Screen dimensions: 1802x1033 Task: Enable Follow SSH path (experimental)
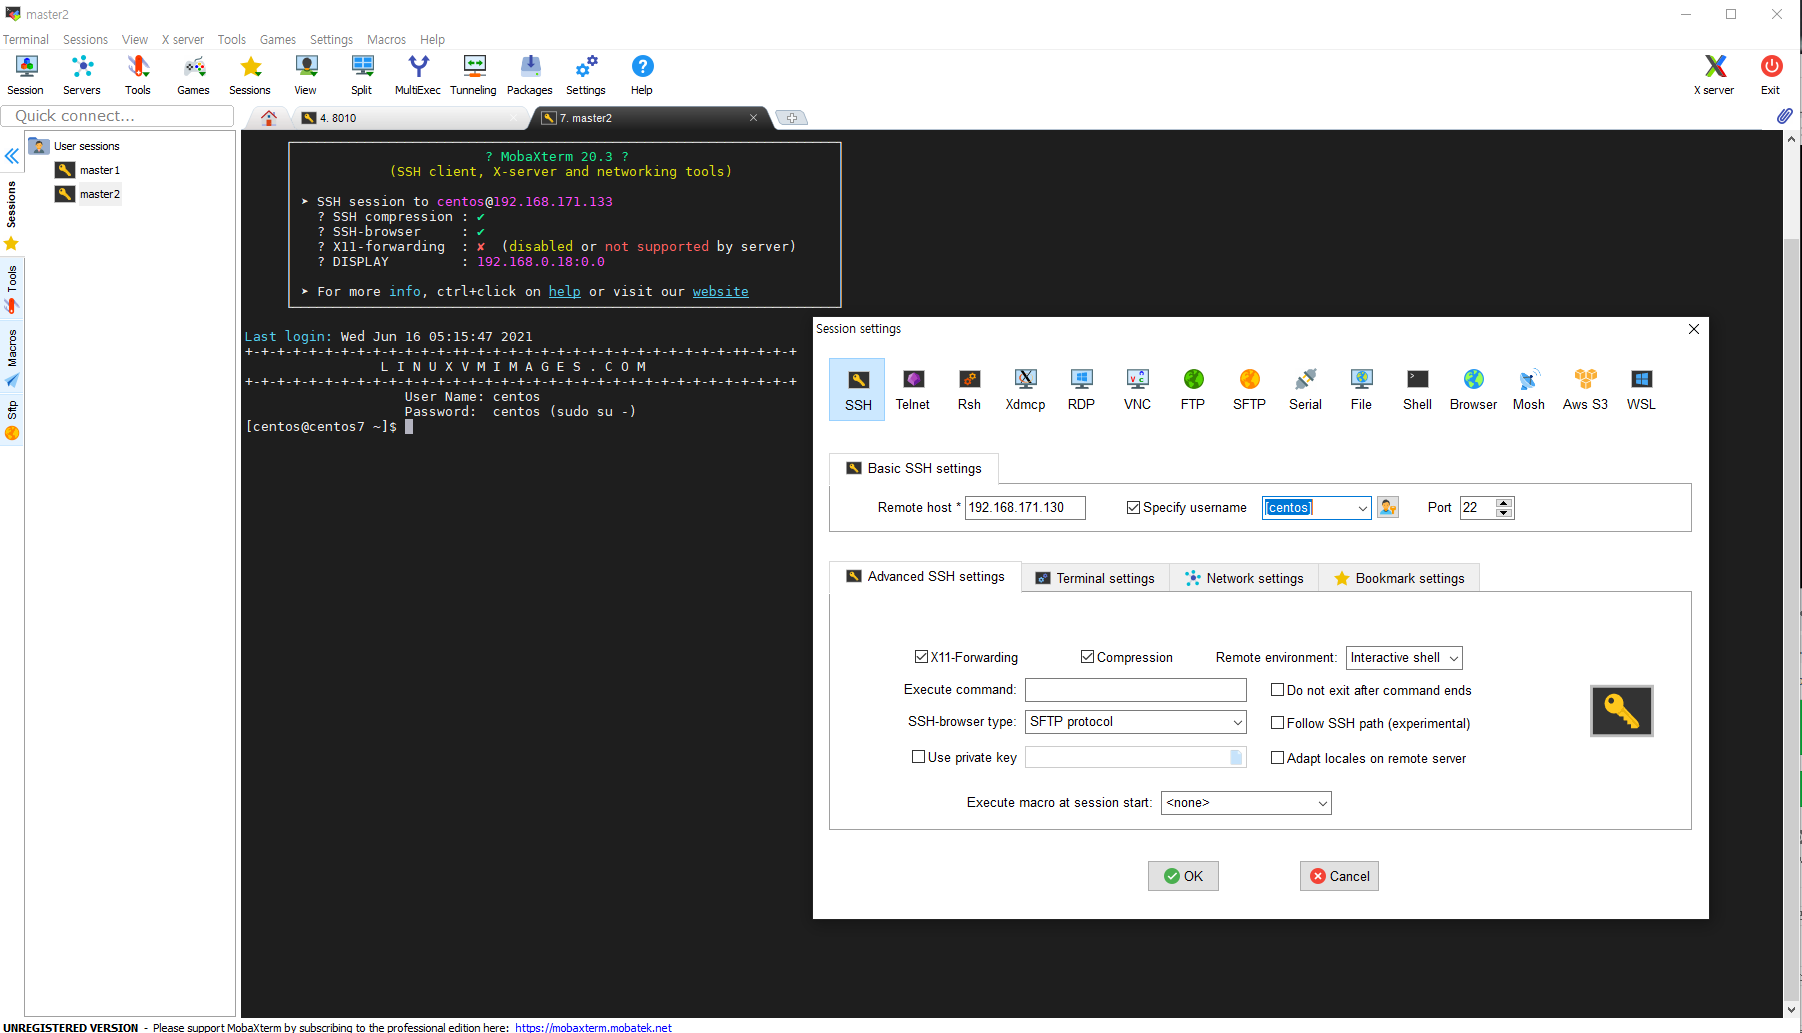[1277, 723]
